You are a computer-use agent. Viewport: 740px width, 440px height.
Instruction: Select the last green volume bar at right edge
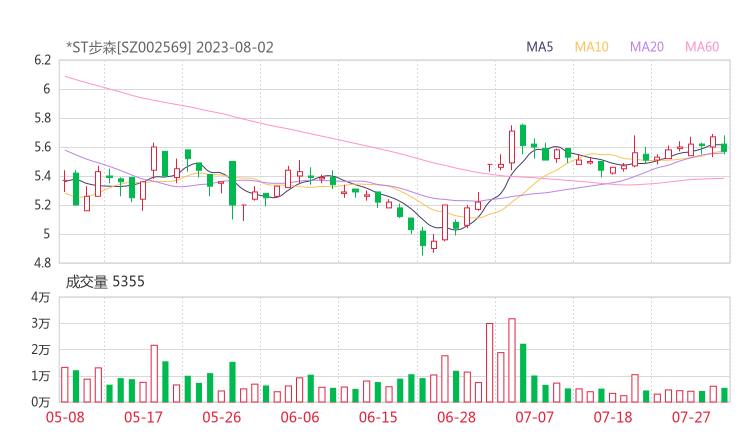click(724, 395)
